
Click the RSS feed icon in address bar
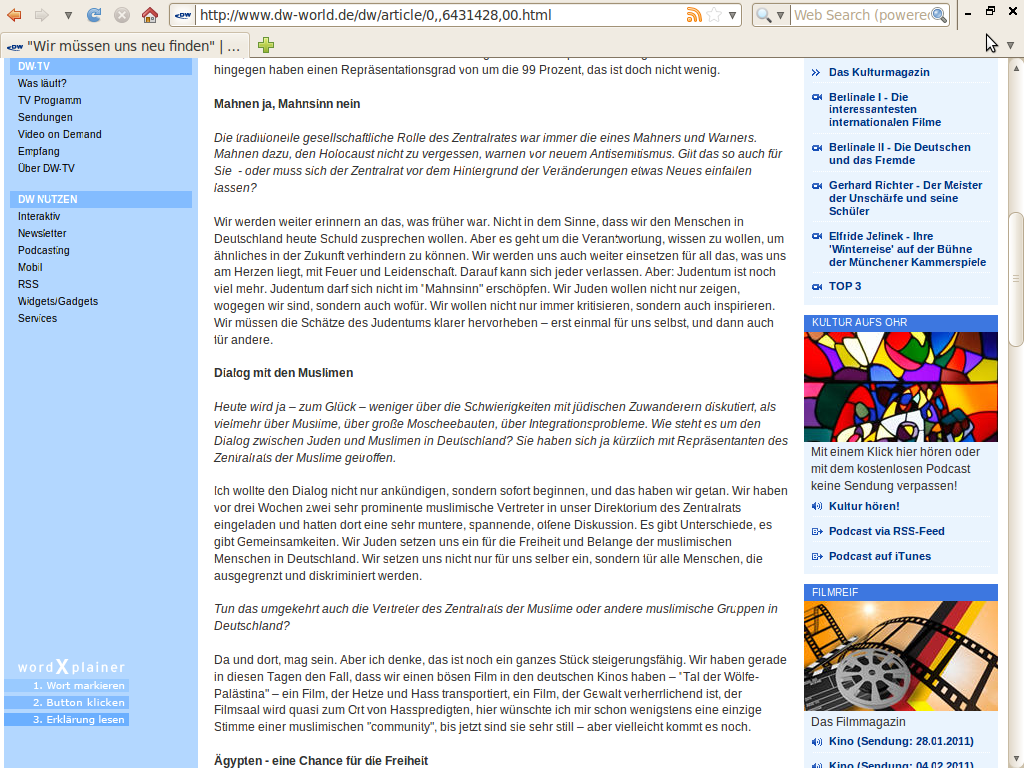click(x=694, y=15)
